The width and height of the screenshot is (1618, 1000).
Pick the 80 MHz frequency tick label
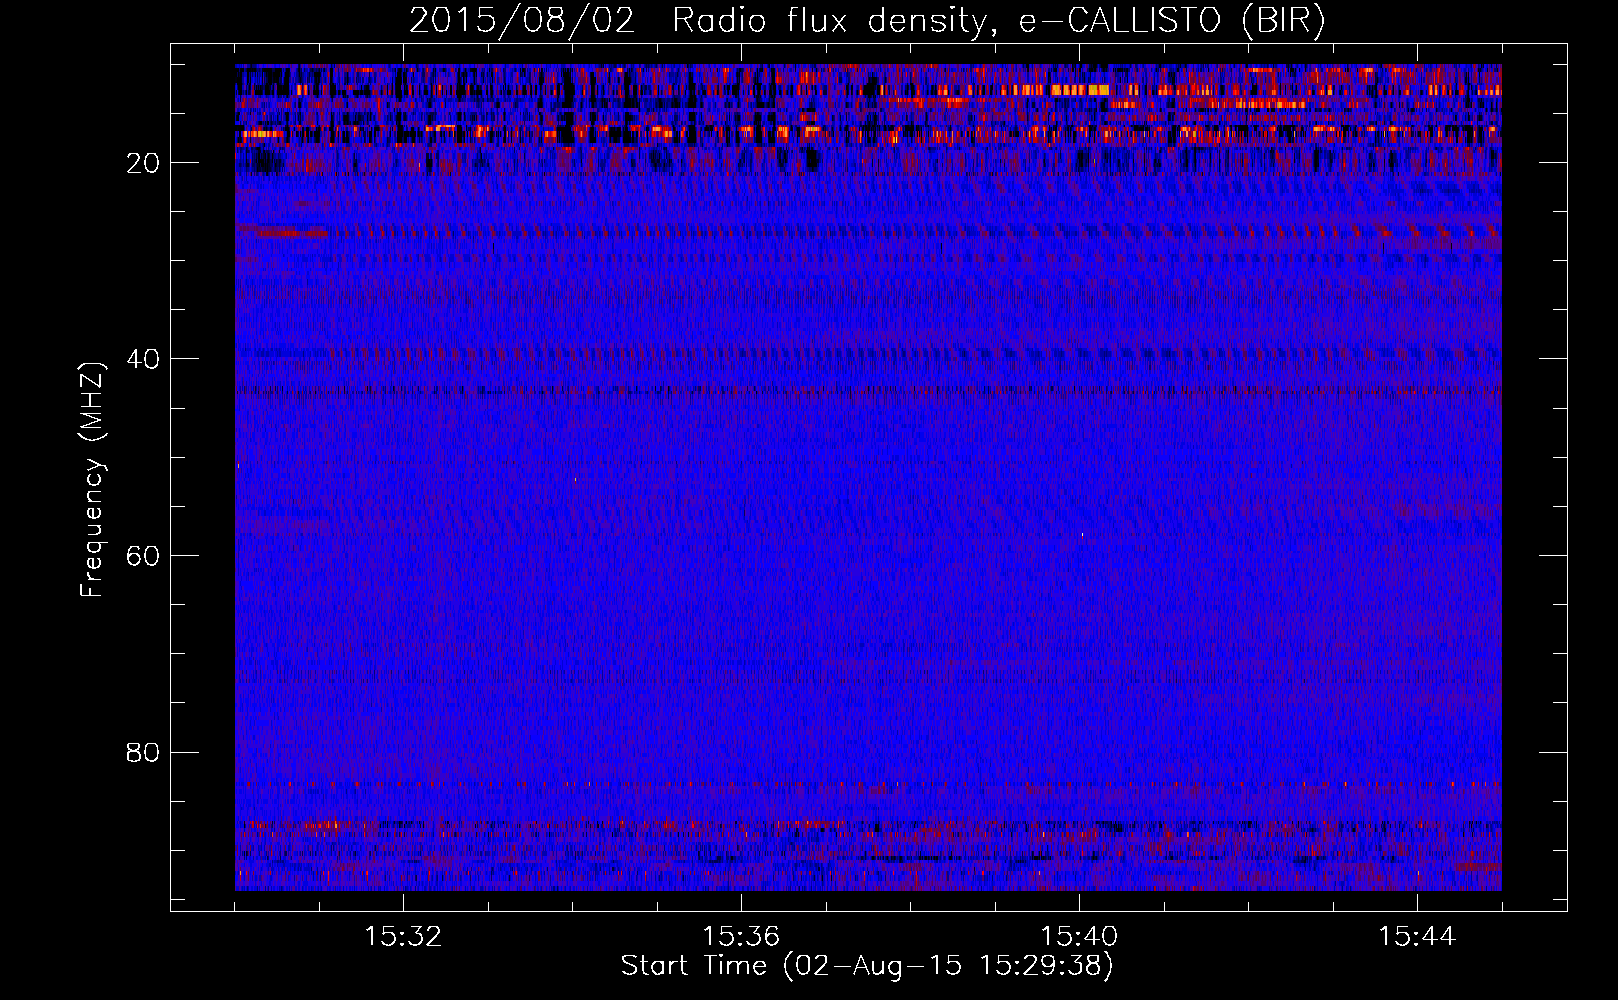[143, 752]
